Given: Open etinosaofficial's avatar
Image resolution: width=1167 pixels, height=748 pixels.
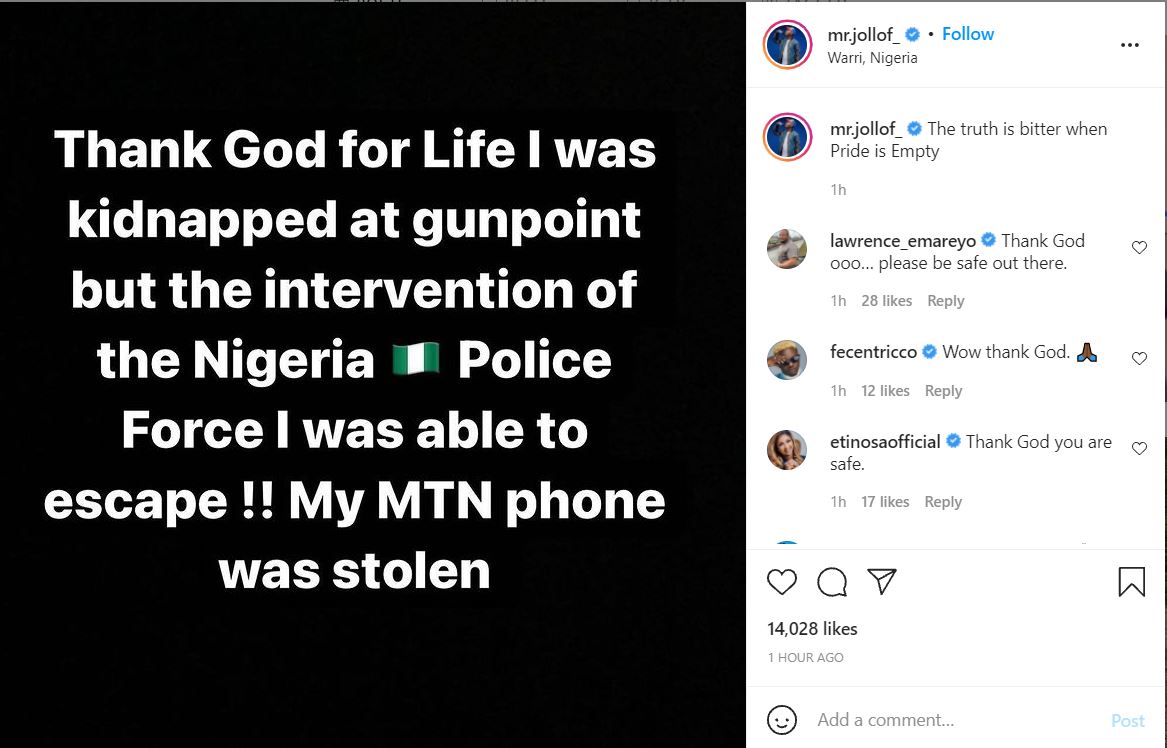Looking at the screenshot, I should click(787, 451).
